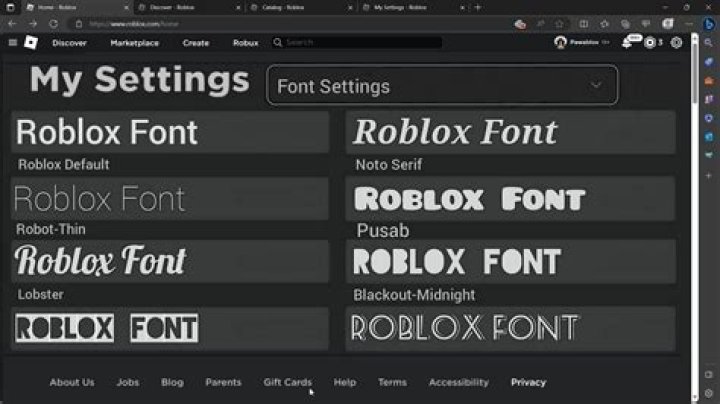Open the Roblox settings gear icon

click(x=676, y=43)
